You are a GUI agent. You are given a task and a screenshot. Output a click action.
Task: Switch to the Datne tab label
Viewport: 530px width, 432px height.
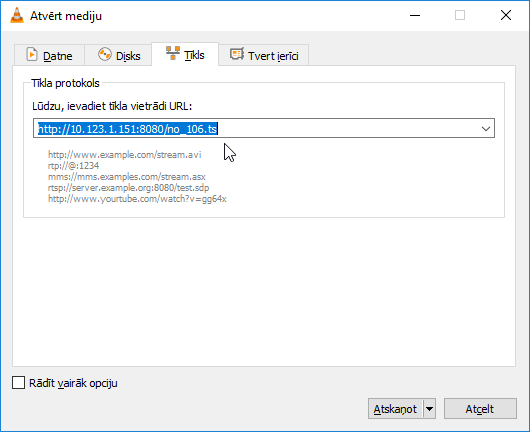pos(58,56)
